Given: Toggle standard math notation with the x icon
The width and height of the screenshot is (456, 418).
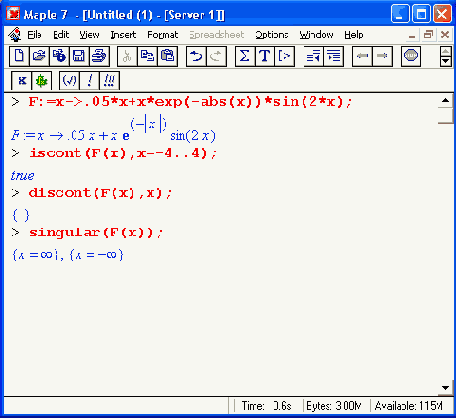Looking at the screenshot, I should (x=22, y=81).
